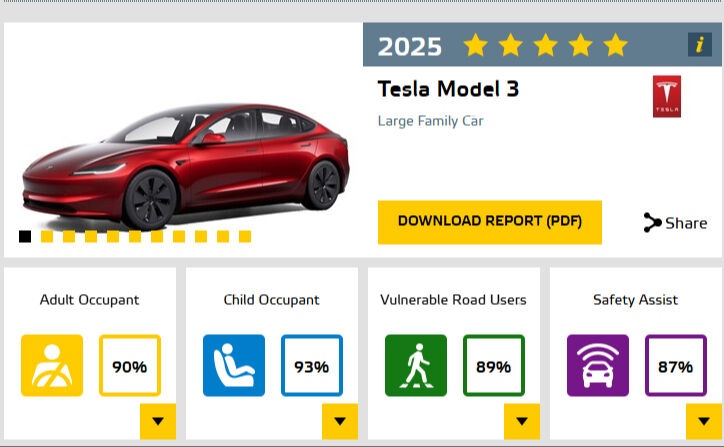The image size is (724, 447).
Task: Expand the Child Occupant details arrow
Action: click(339, 421)
